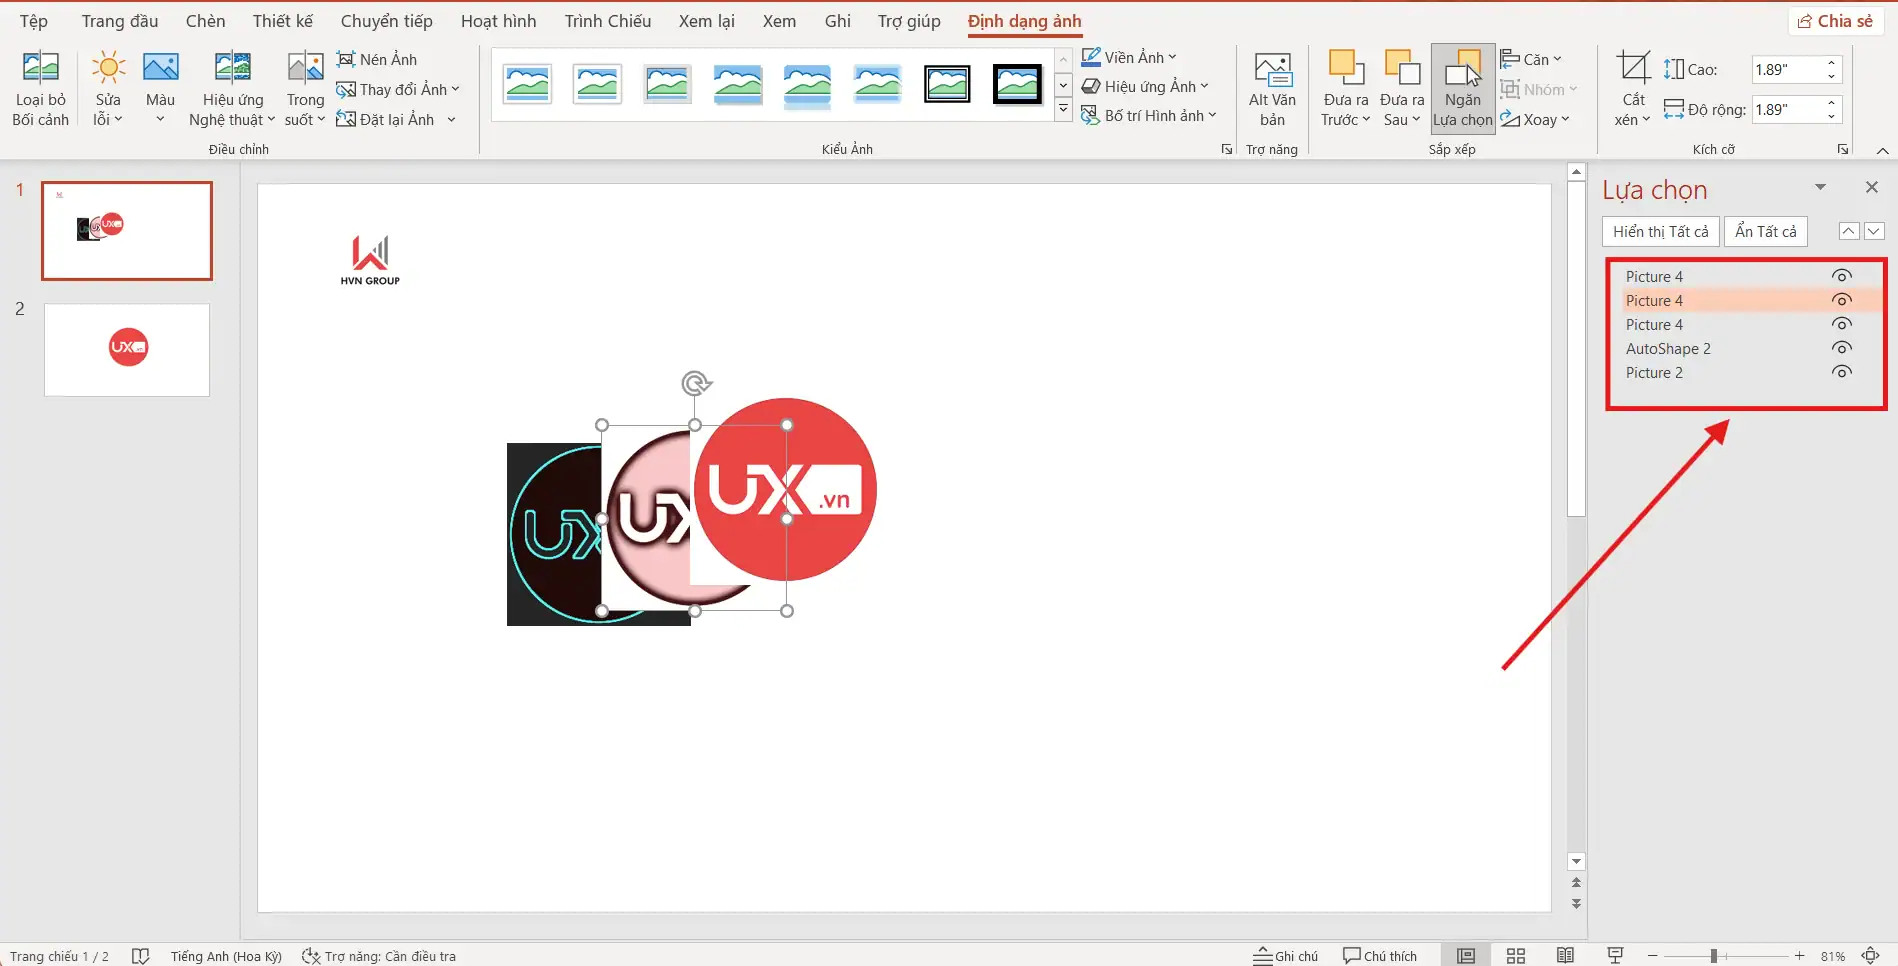This screenshot has width=1898, height=966.
Task: Select the Loại bỏ Bối cảnh tool
Action: (40, 88)
